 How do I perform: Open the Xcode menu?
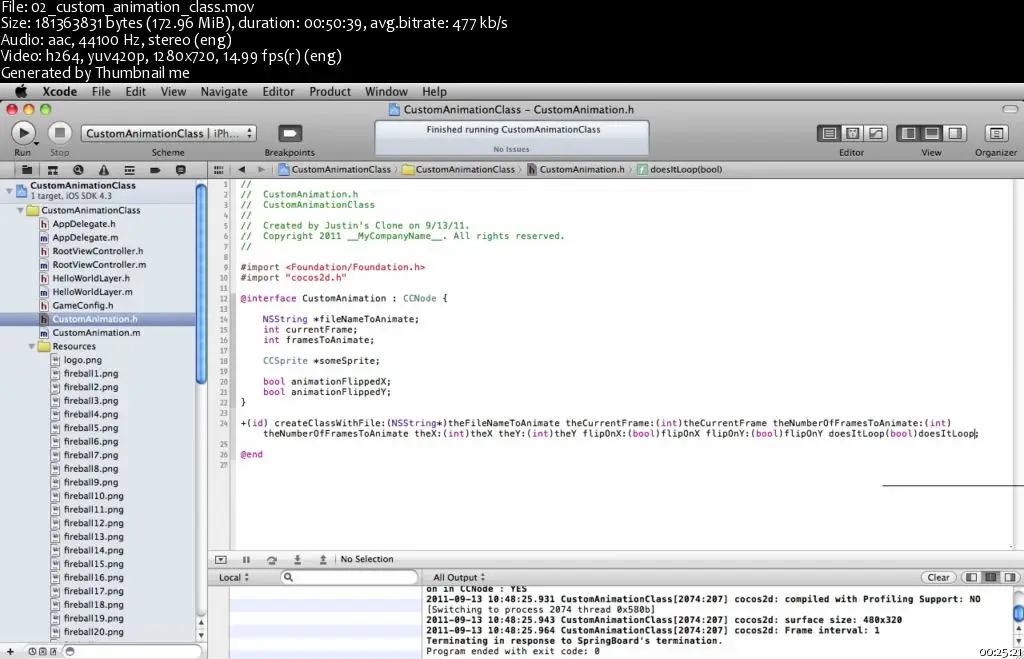point(59,92)
